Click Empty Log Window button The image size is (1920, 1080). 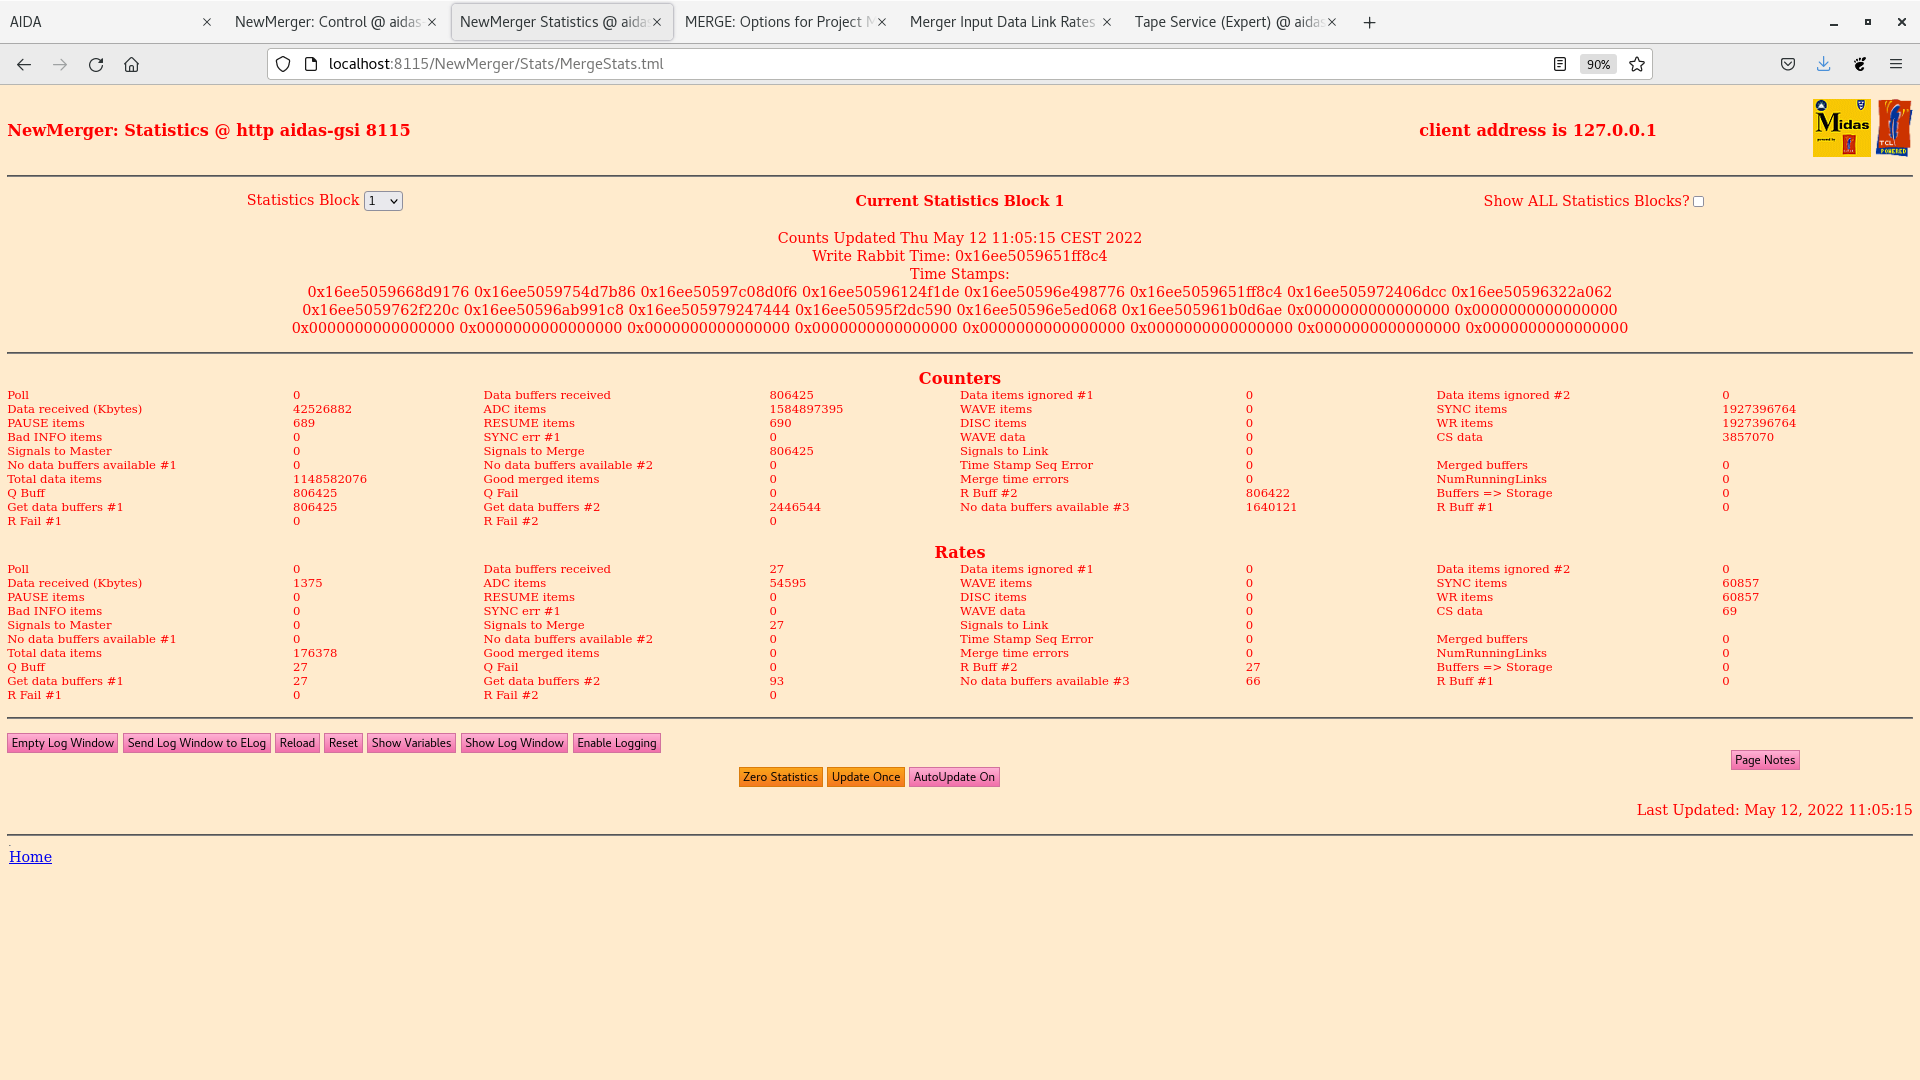(x=63, y=743)
